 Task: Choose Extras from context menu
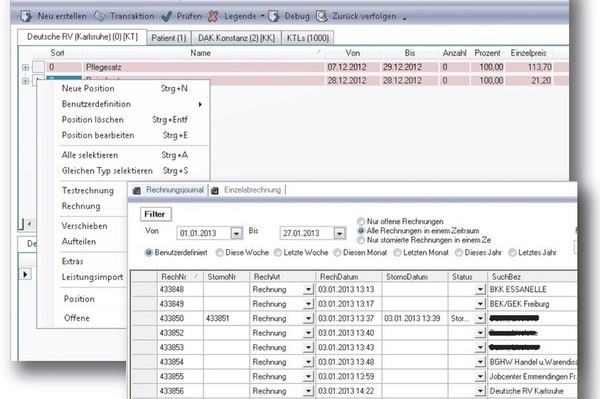pos(73,262)
